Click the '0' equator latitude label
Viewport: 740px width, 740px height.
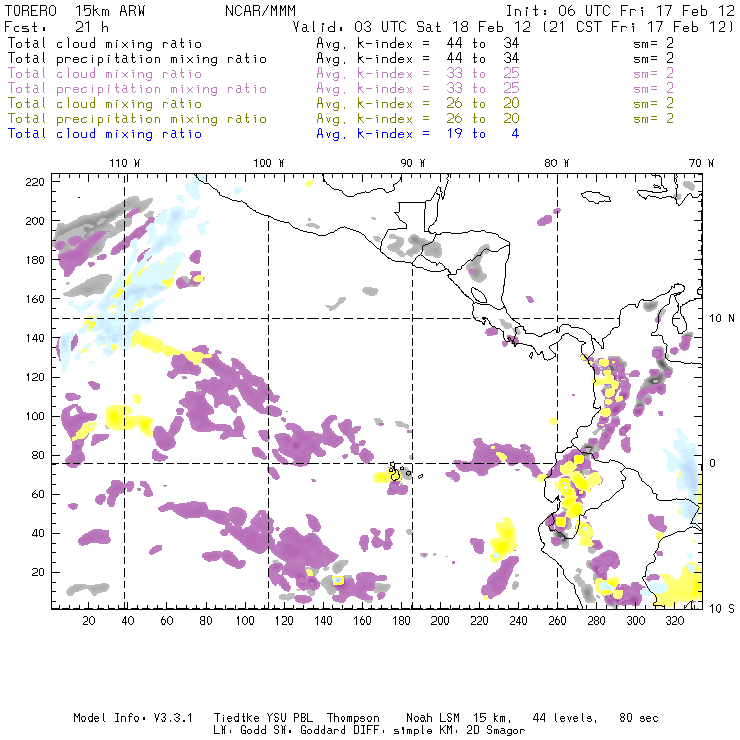(713, 463)
